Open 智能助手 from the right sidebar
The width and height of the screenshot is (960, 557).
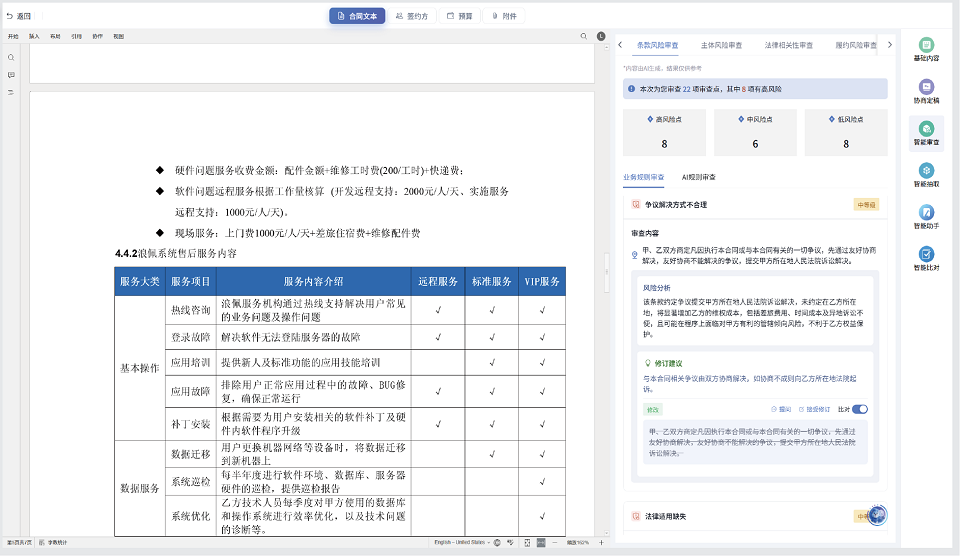tap(926, 217)
